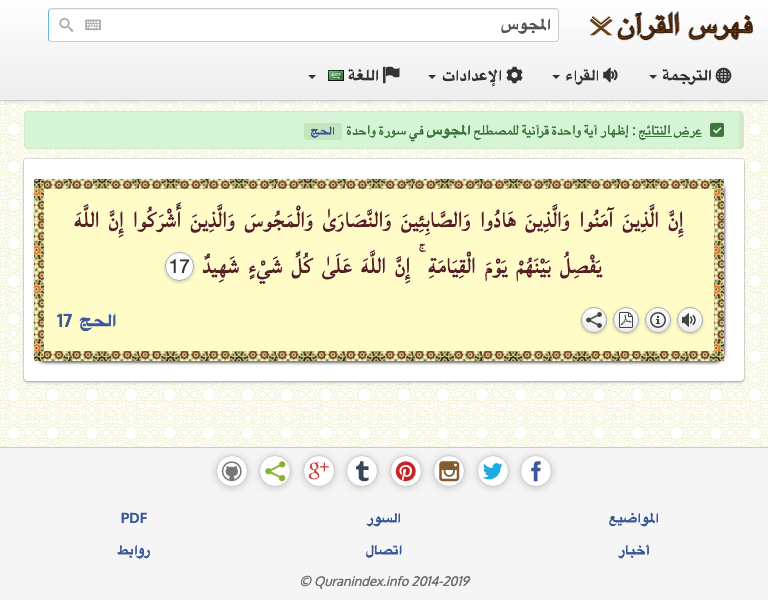768x600 pixels.
Task: Click the gear icon beside الإعدادات
Action: point(514,75)
